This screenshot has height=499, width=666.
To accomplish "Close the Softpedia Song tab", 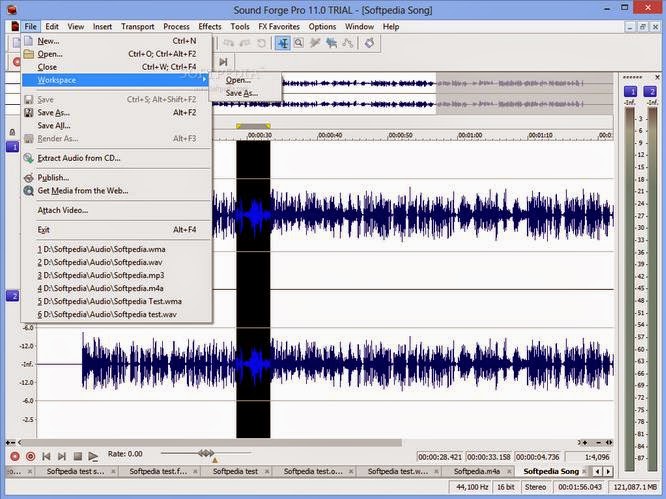I will click(x=585, y=471).
